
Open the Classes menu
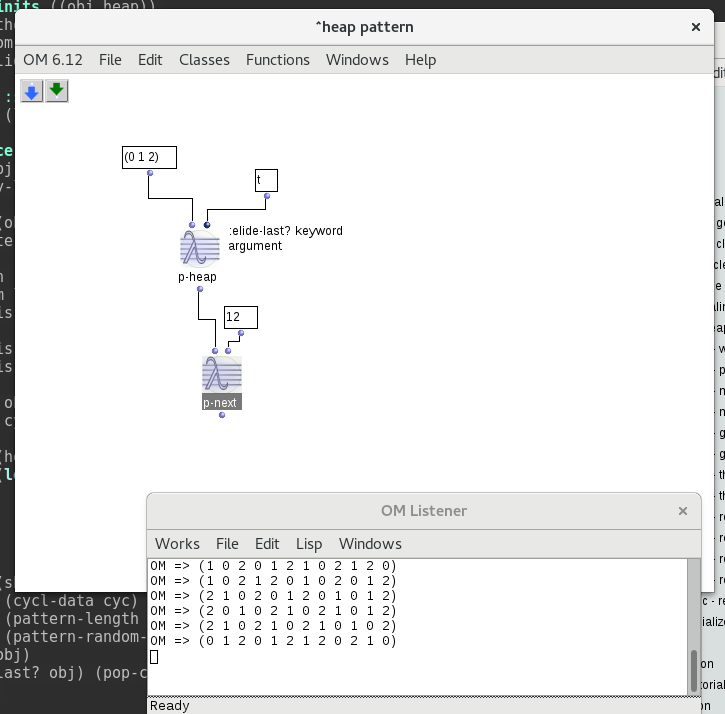204,60
